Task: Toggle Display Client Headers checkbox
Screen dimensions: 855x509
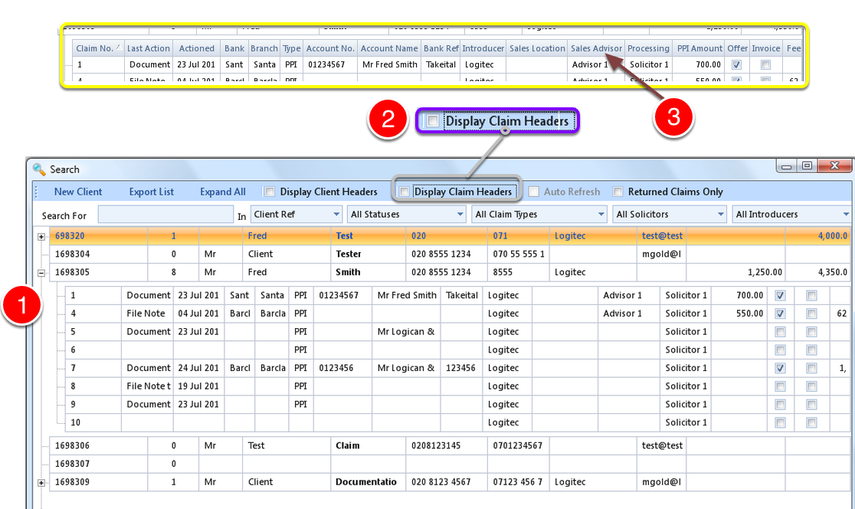Action: click(x=269, y=192)
